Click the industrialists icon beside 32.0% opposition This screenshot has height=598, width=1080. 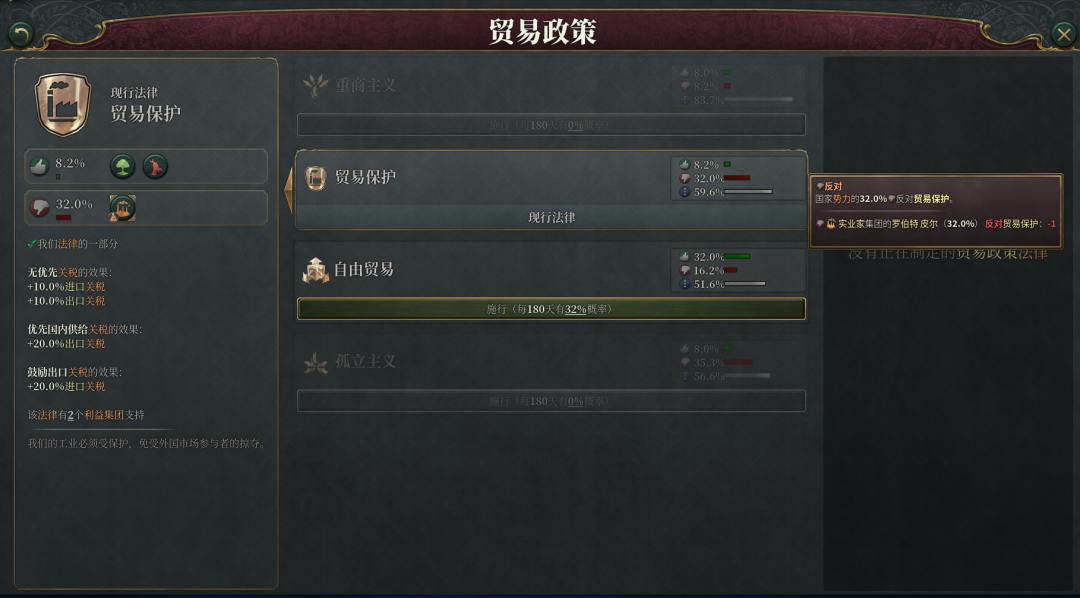(x=123, y=208)
